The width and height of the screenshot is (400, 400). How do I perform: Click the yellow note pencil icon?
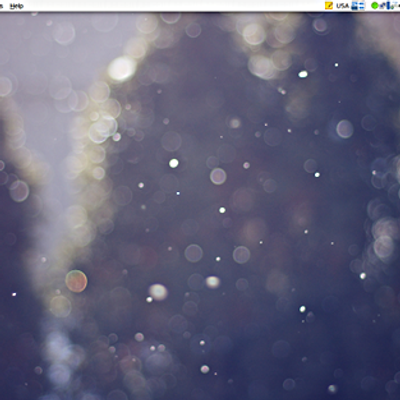pyautogui.click(x=329, y=6)
